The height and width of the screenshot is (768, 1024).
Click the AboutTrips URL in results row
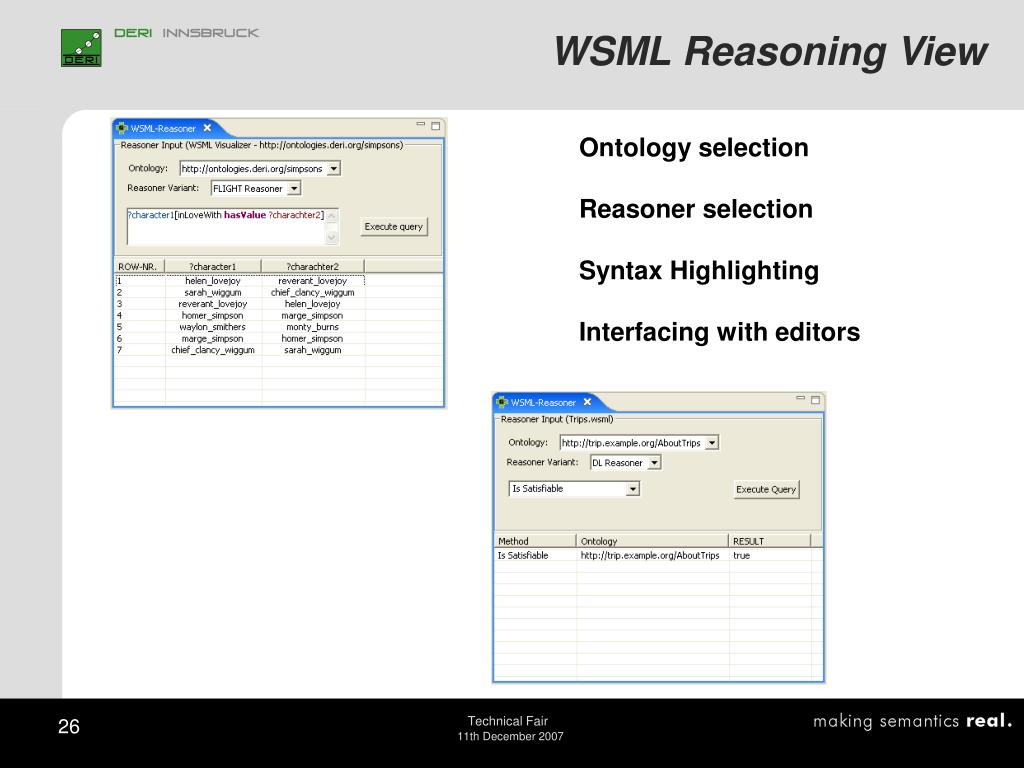point(650,555)
